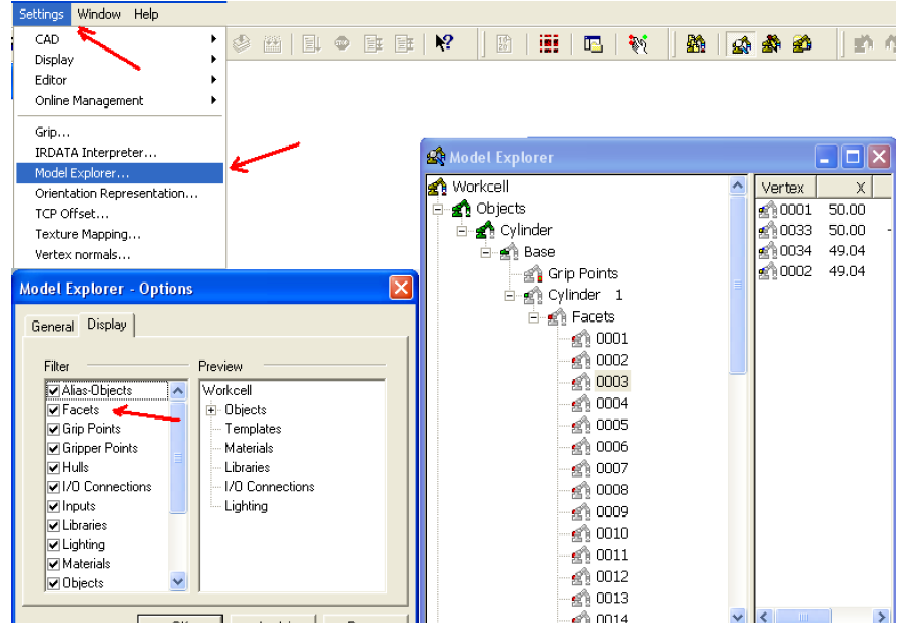
Task: Click the overlapping windows toolbar icon
Action: coord(592,43)
